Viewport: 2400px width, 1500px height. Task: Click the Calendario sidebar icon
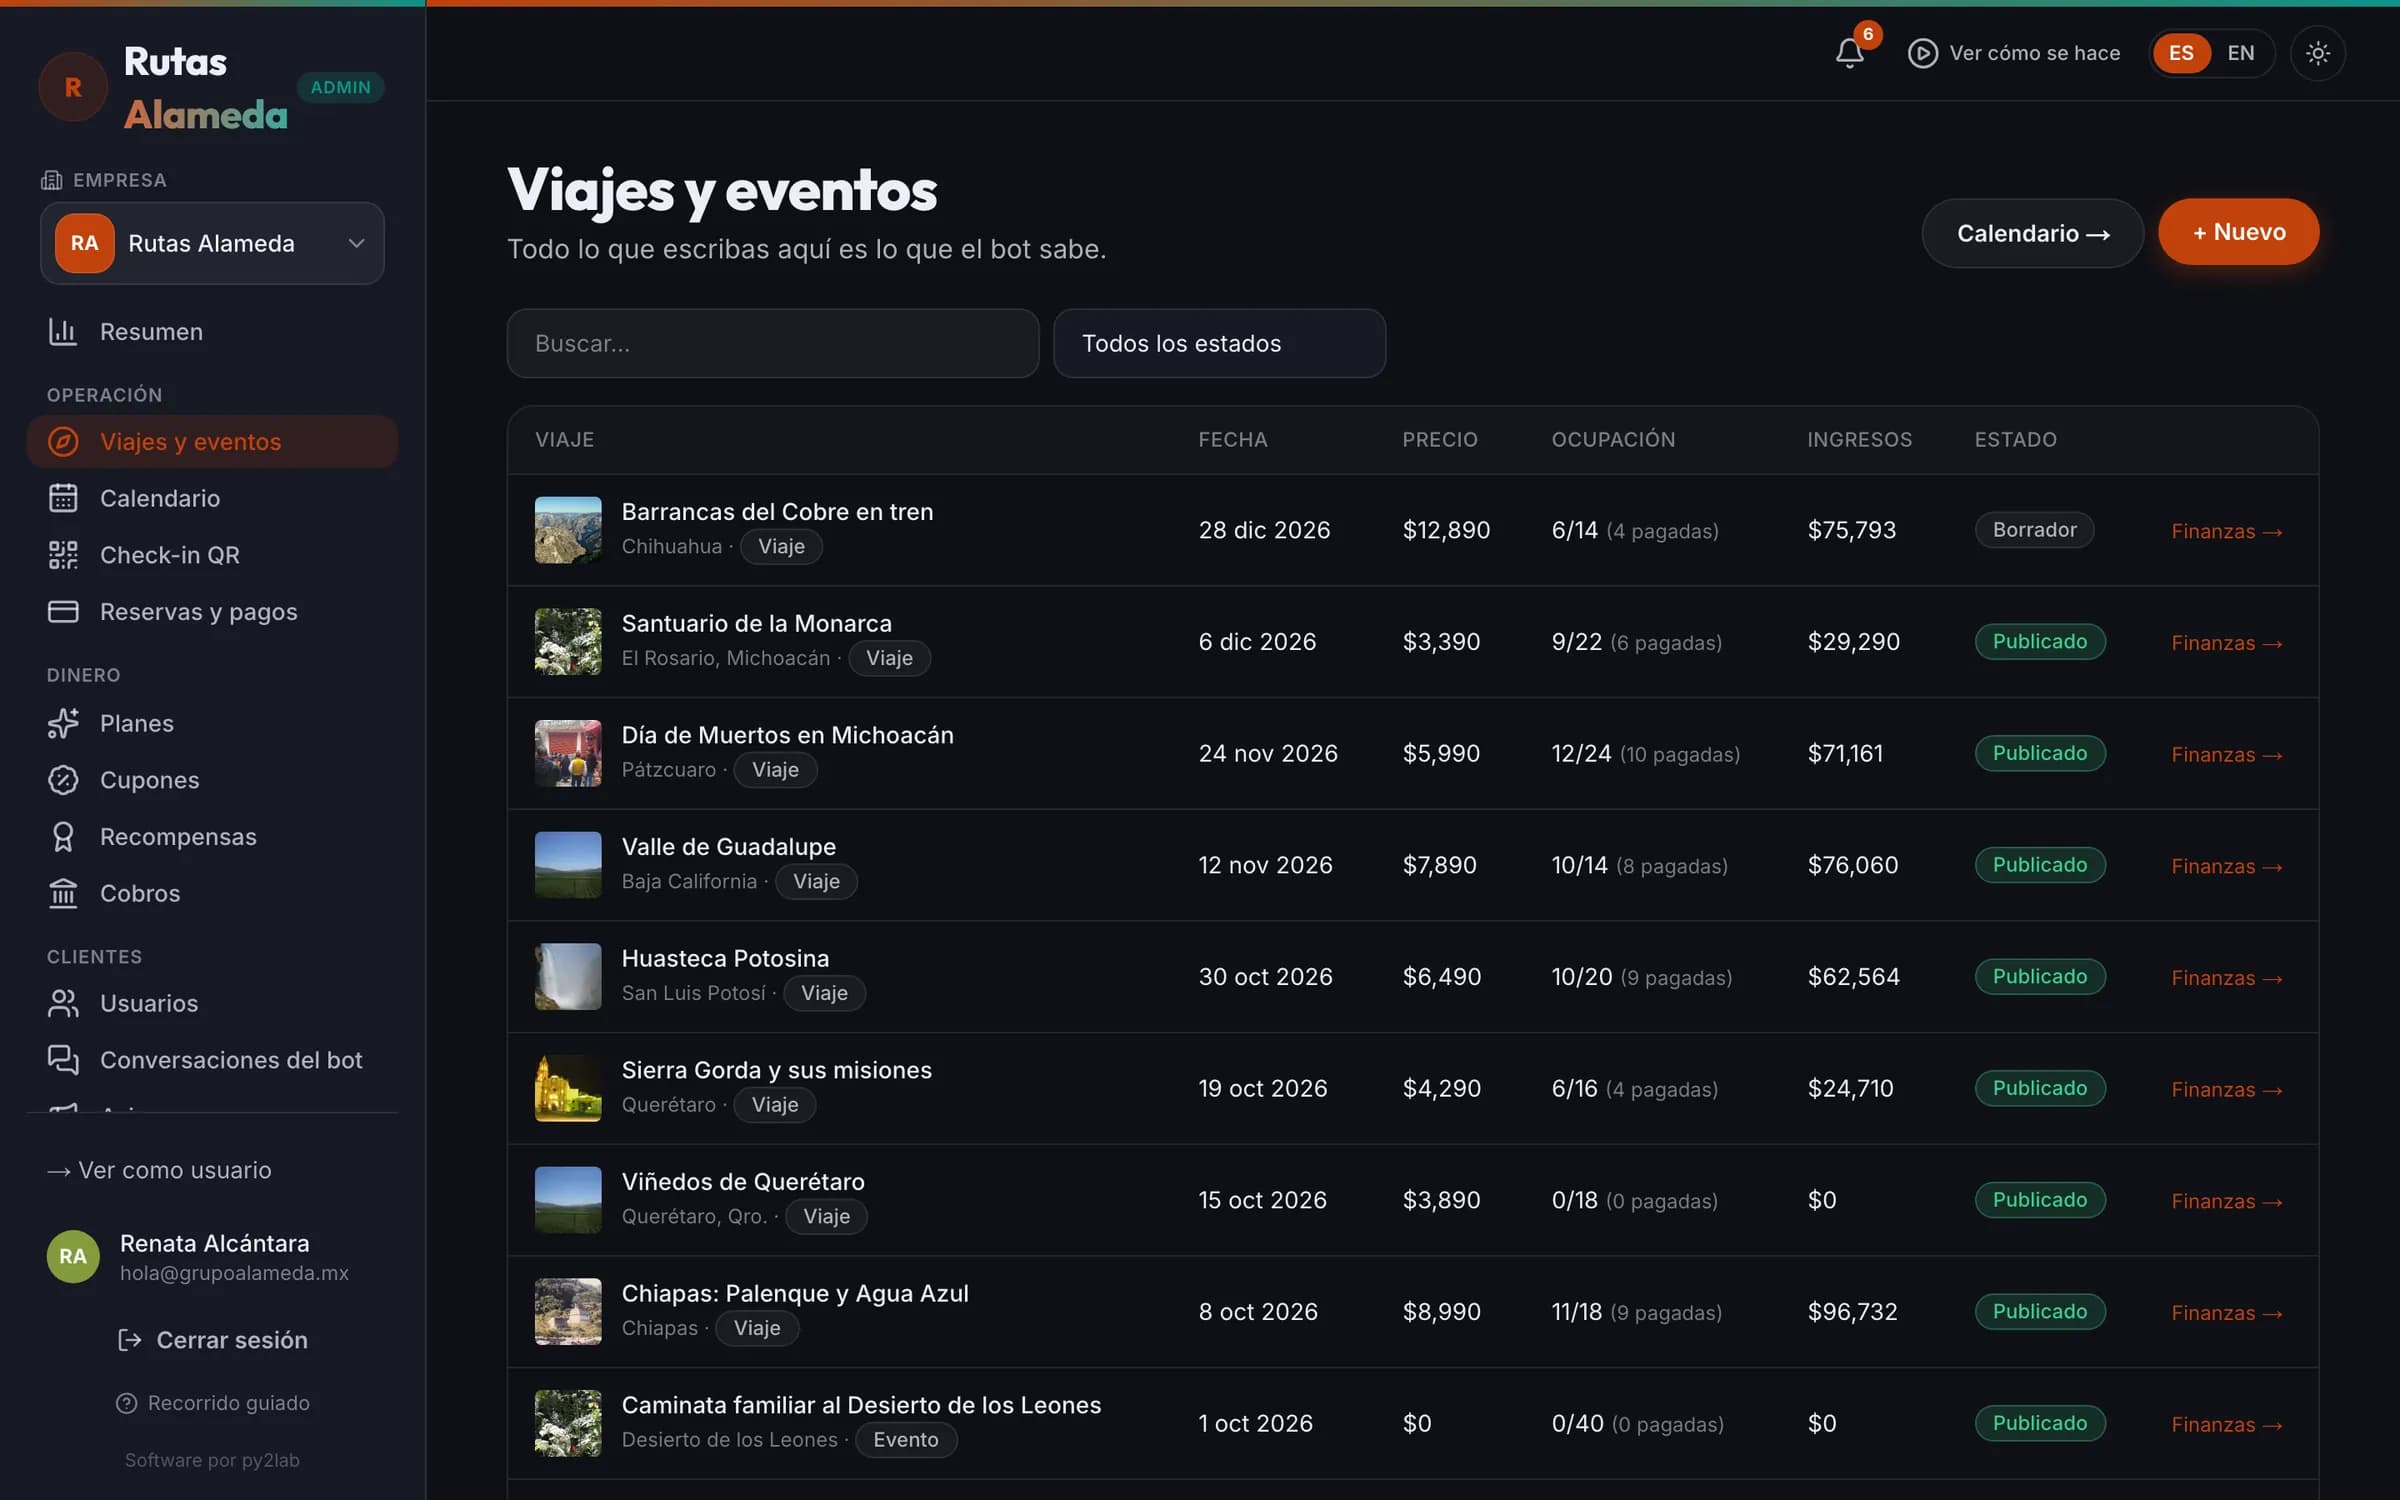63,498
